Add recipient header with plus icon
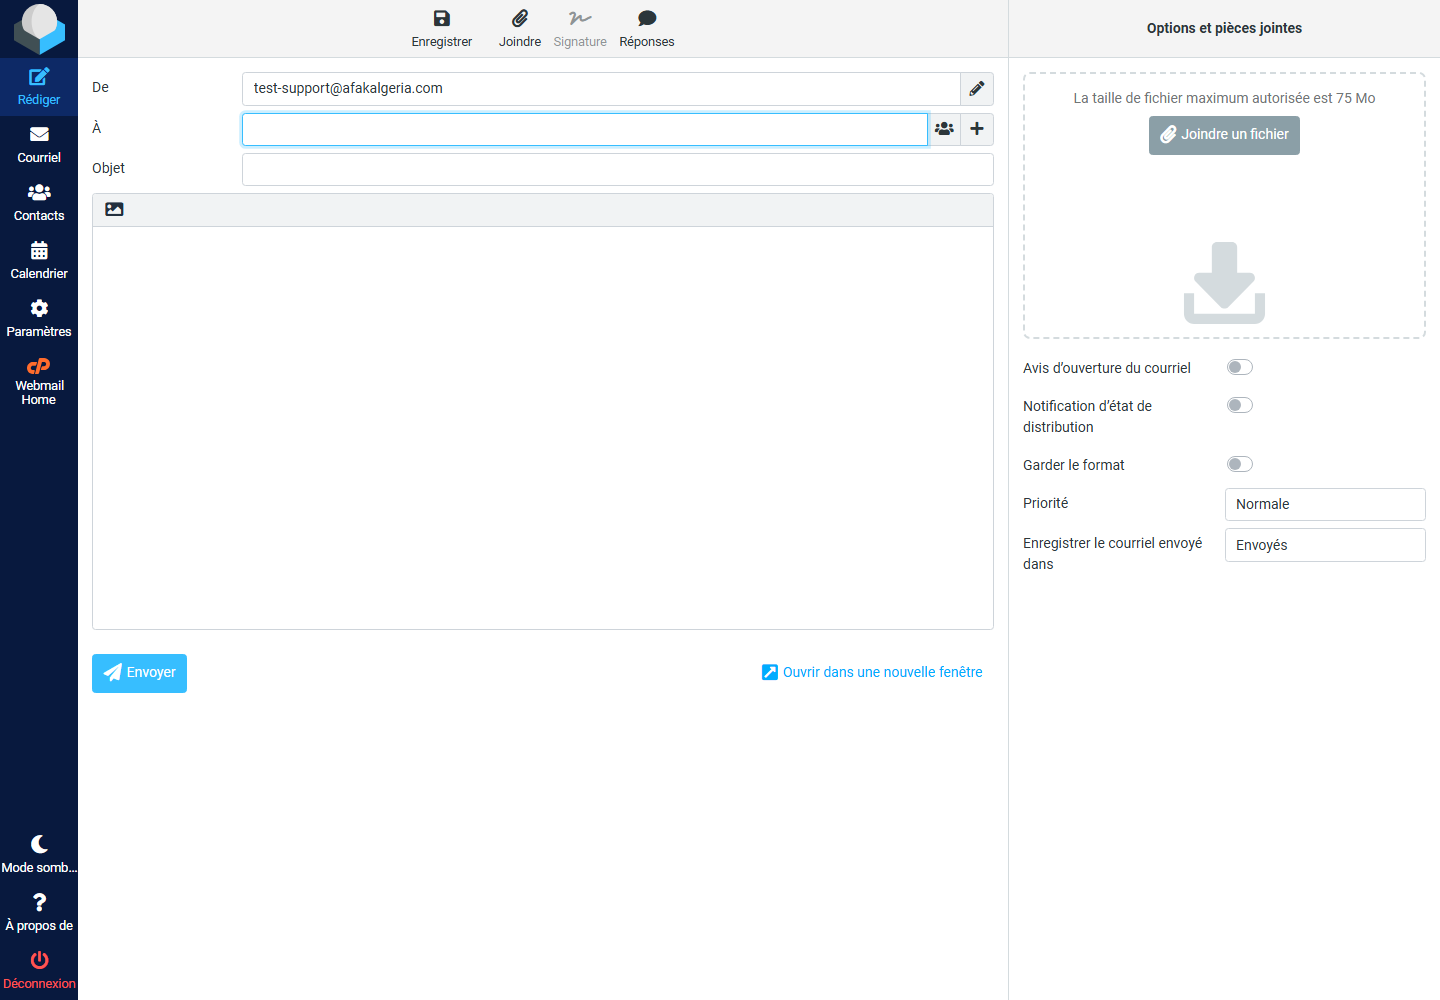 click(x=977, y=129)
